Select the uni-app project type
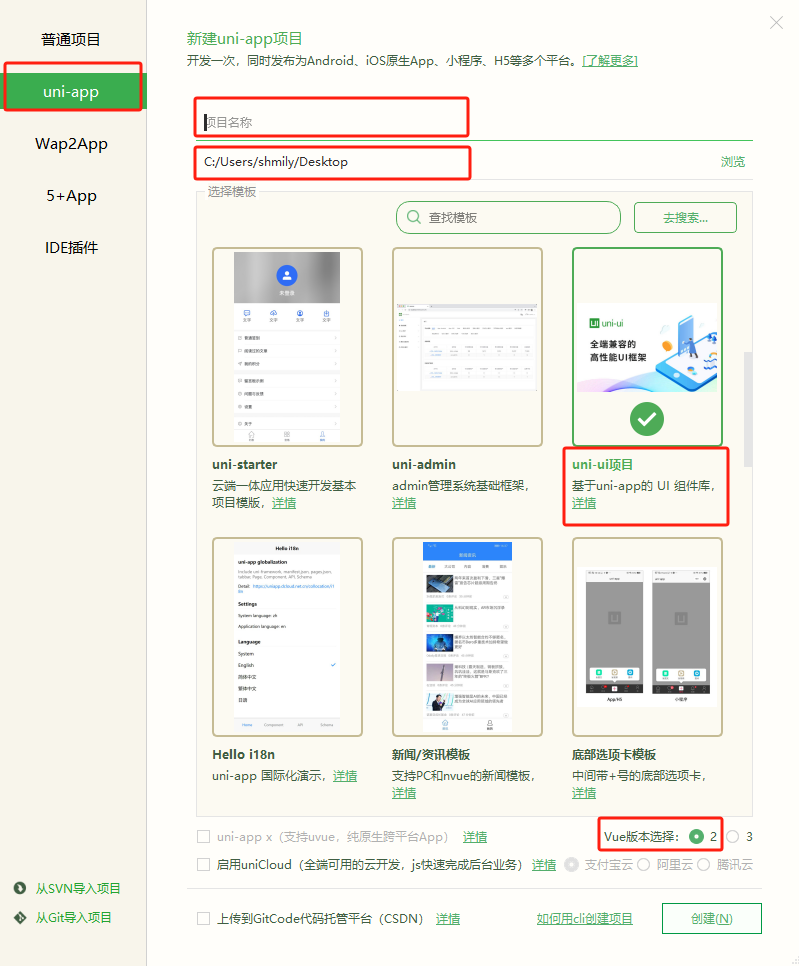799x966 pixels. click(x=71, y=92)
